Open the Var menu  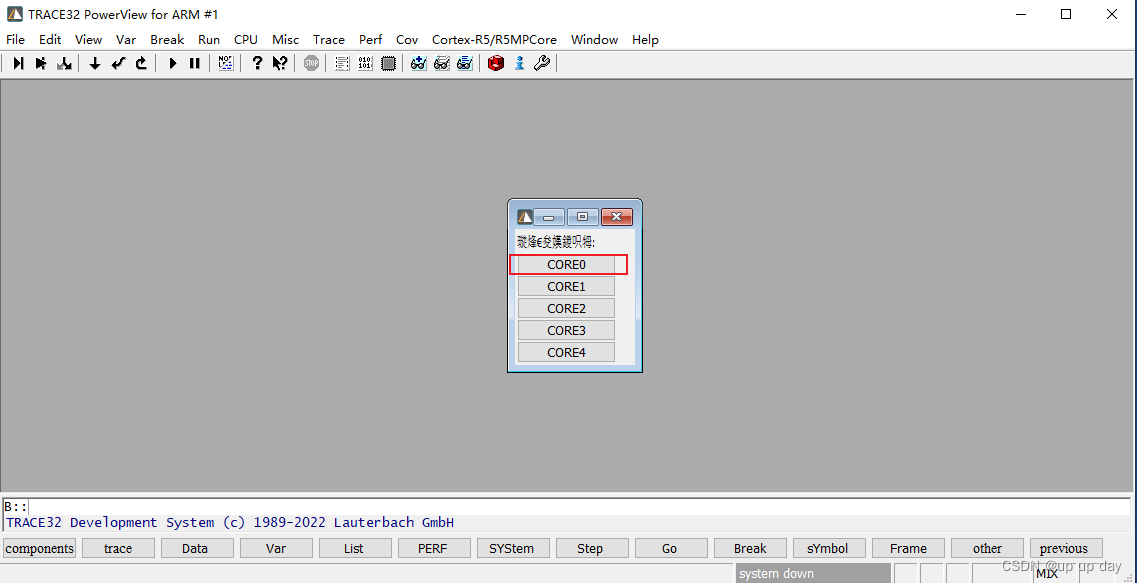click(126, 39)
